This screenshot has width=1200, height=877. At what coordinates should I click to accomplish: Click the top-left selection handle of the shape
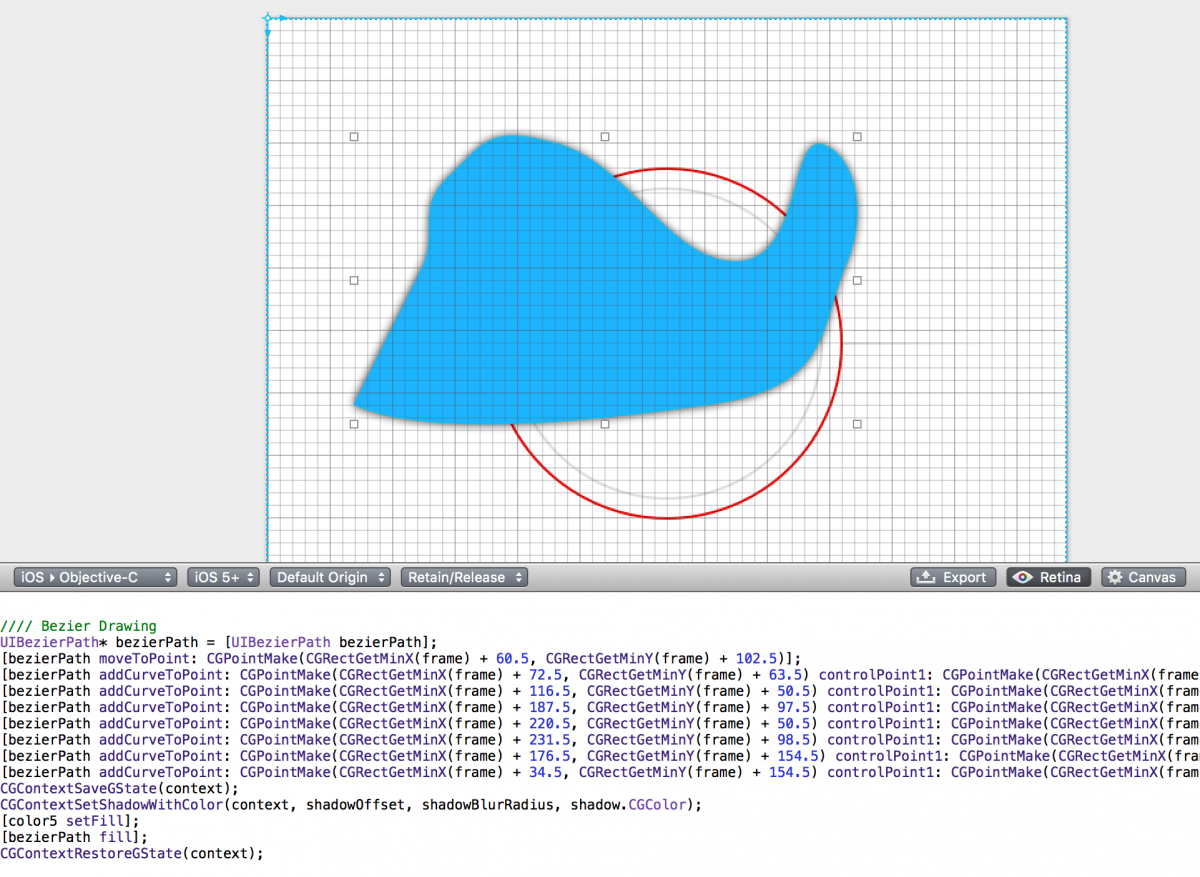tap(353, 136)
